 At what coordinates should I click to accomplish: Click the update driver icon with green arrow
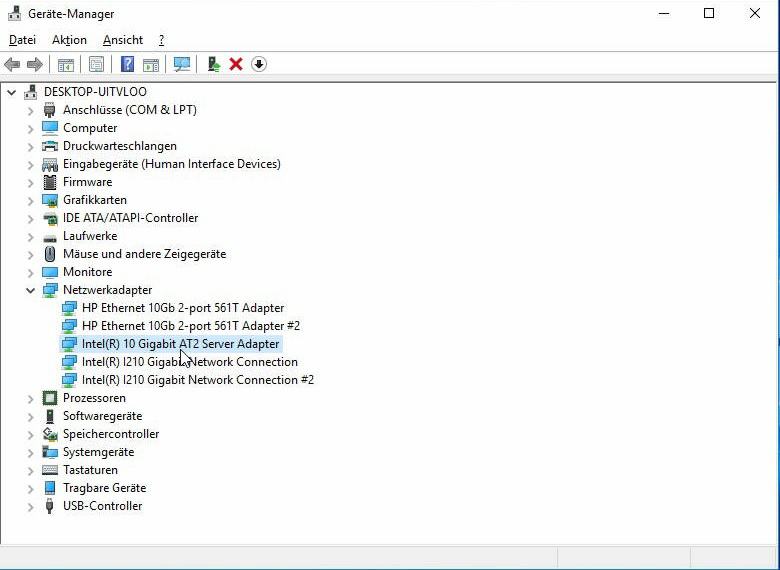click(214, 64)
